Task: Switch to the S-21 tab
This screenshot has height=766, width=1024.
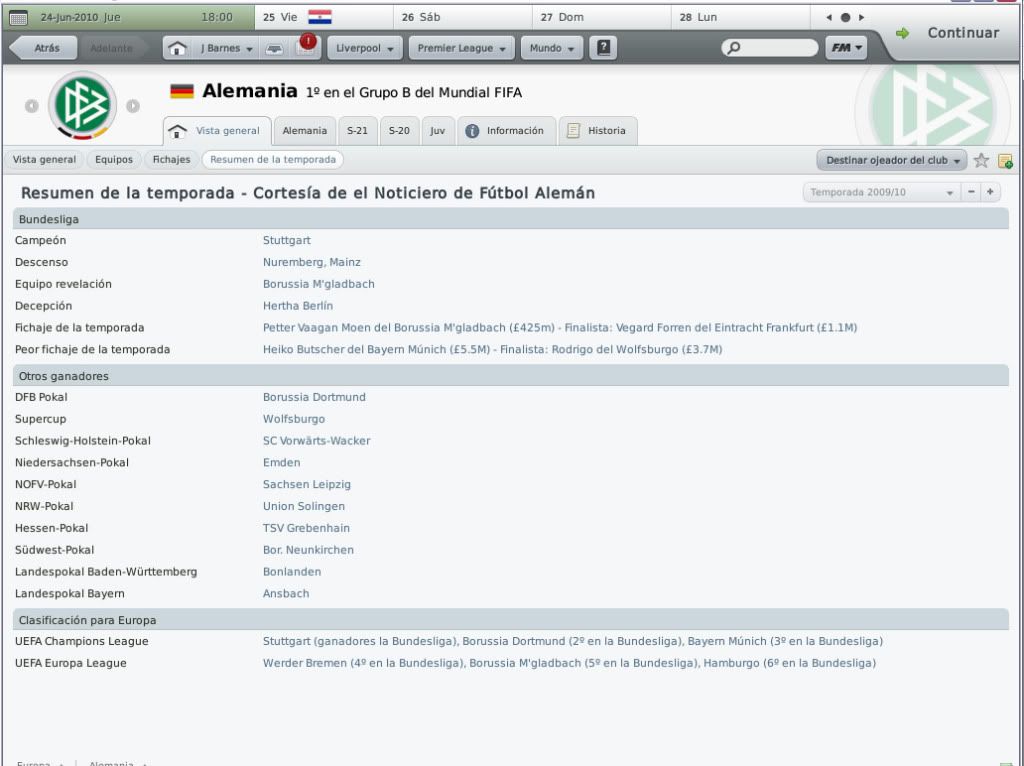Action: [x=357, y=131]
